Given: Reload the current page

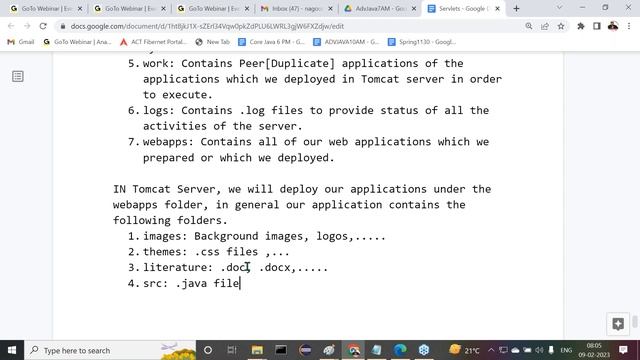Looking at the screenshot, I should coord(43,26).
